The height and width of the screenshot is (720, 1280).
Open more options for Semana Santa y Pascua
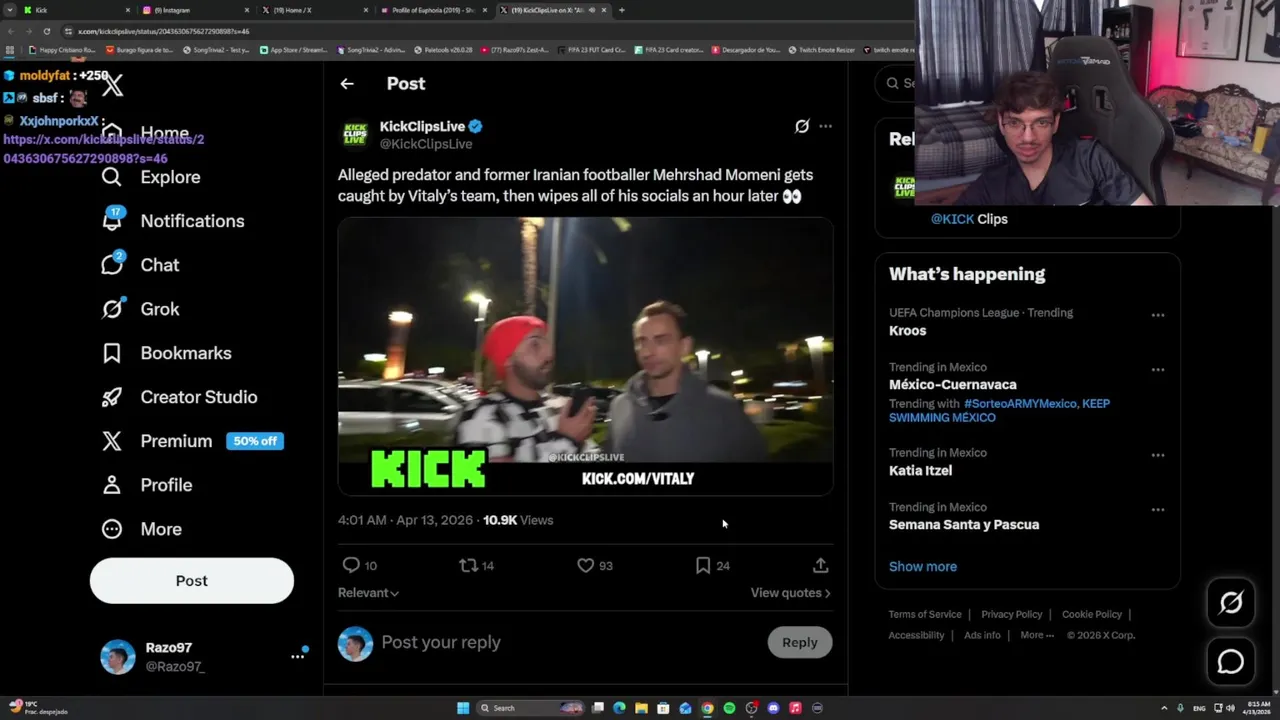(x=1158, y=509)
